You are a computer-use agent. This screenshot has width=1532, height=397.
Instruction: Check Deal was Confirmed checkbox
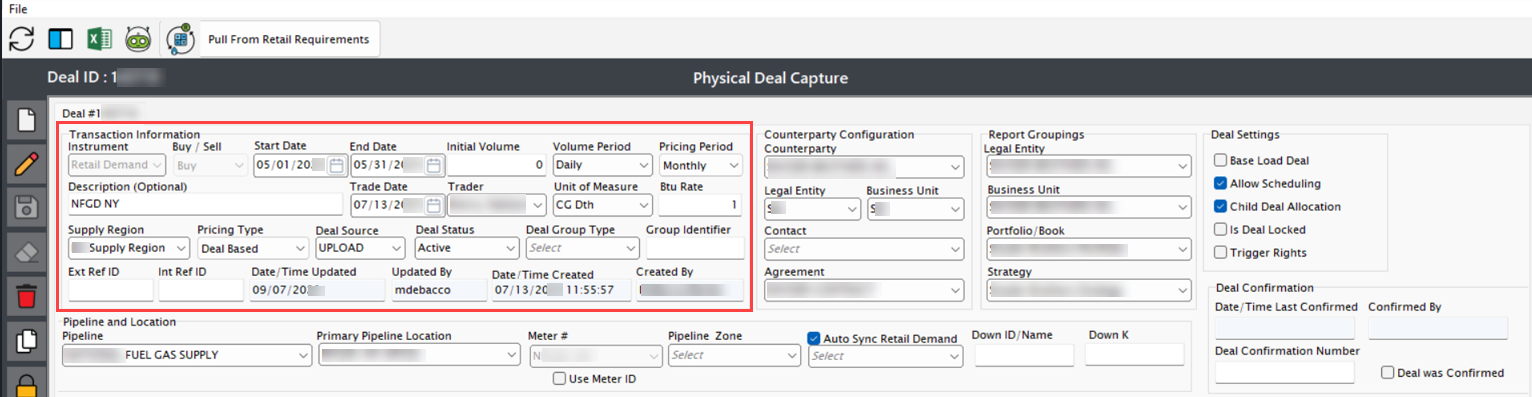[1388, 372]
